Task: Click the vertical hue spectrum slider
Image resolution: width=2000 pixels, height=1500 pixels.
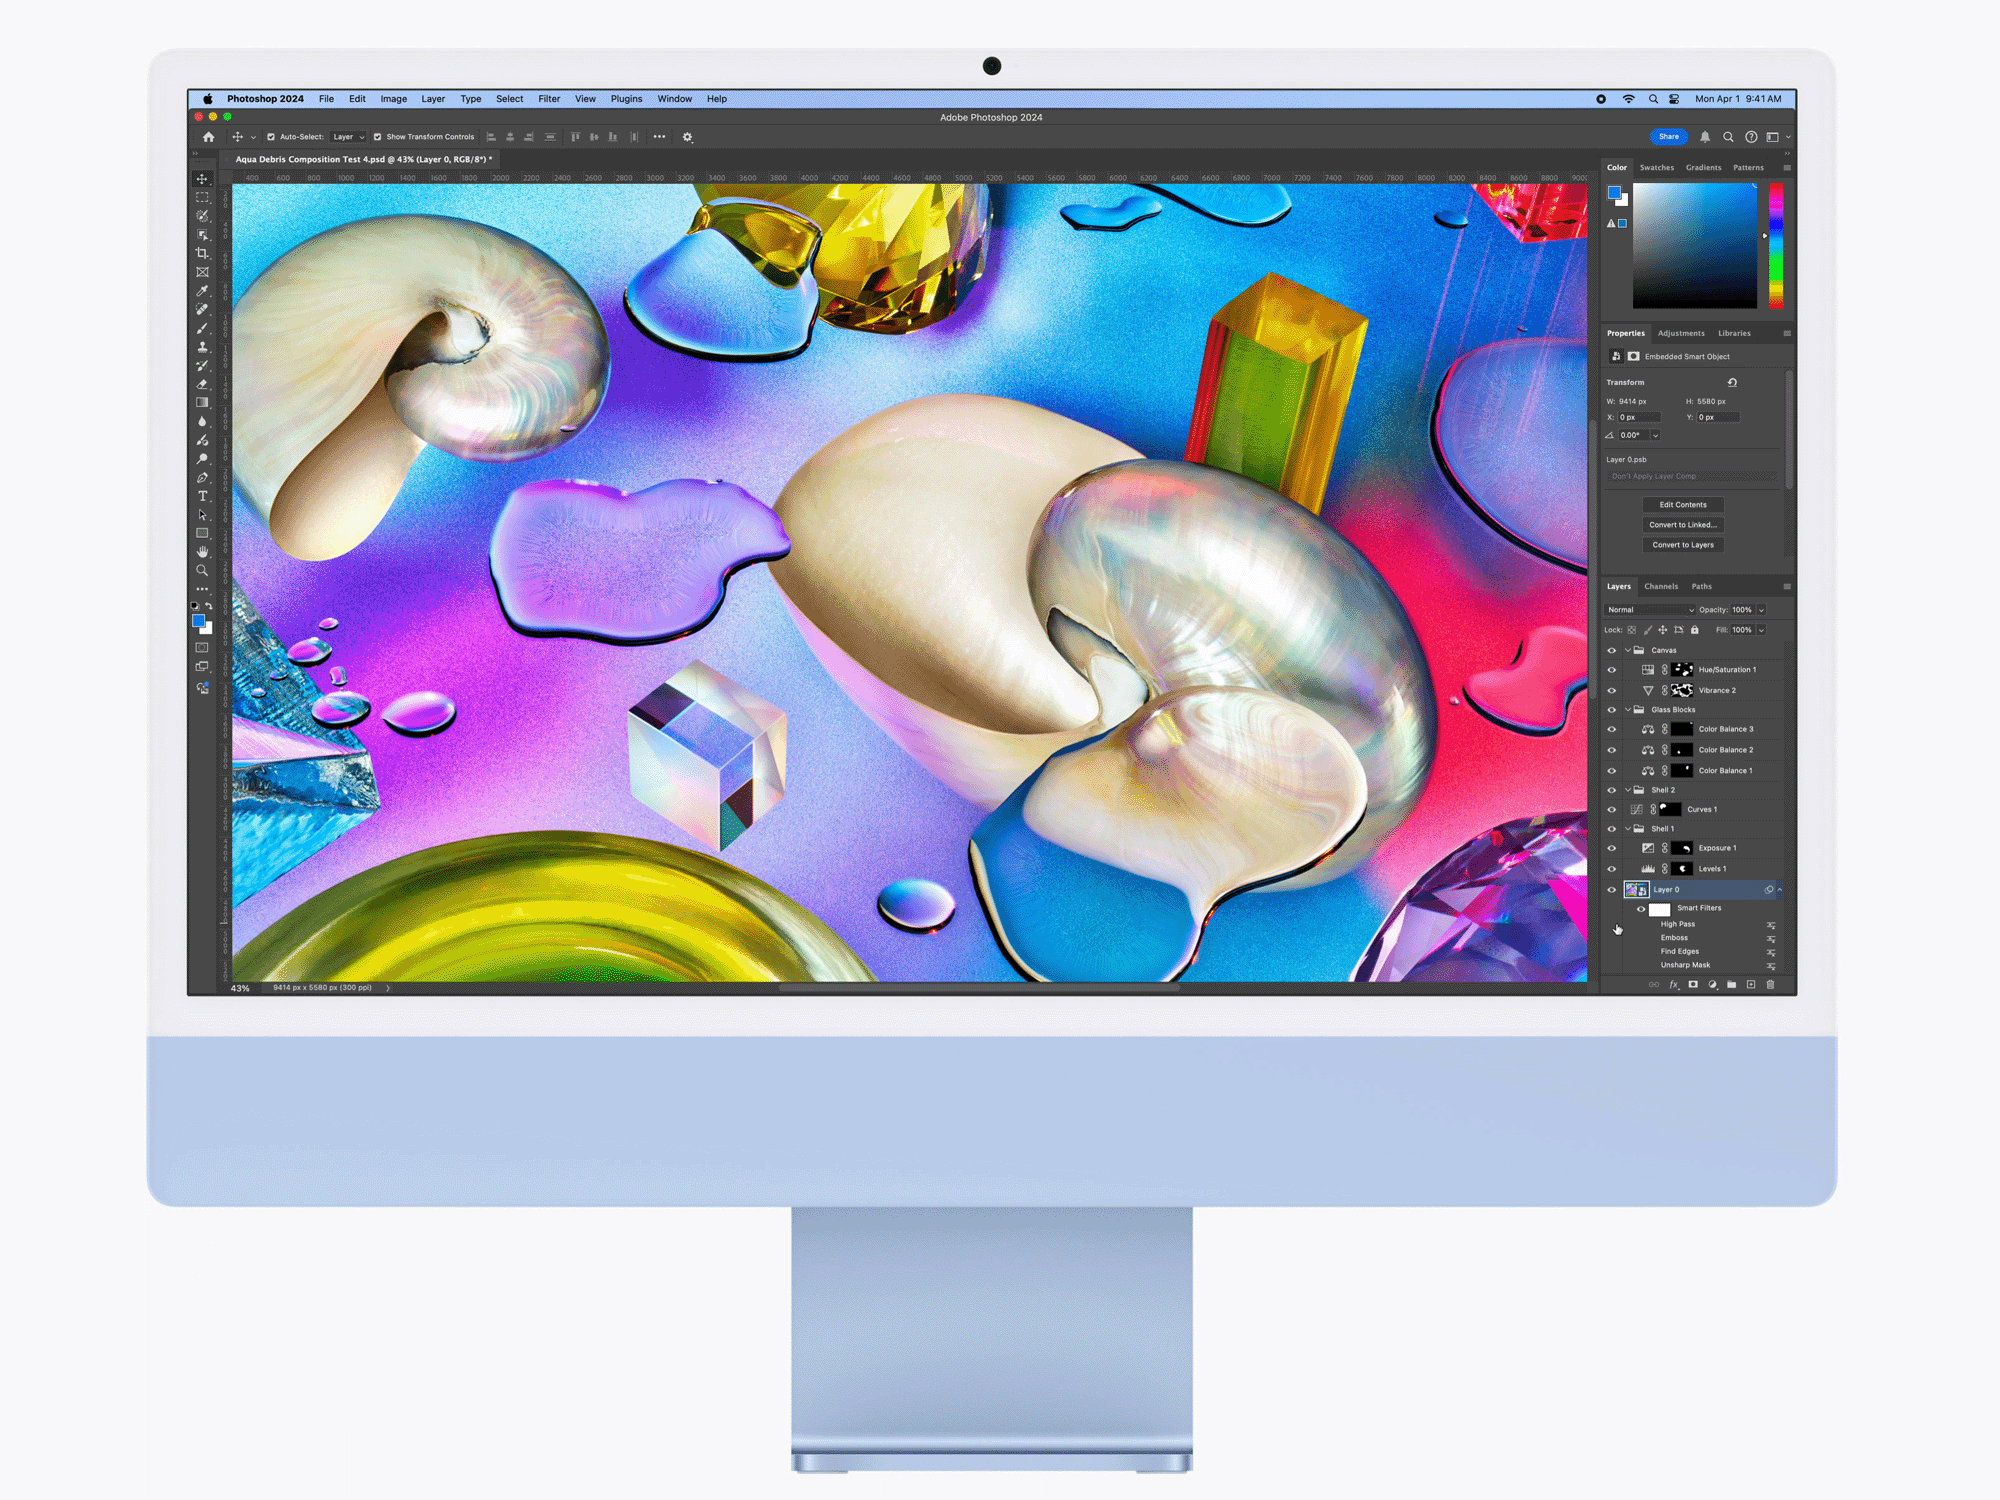Action: click(x=1776, y=246)
